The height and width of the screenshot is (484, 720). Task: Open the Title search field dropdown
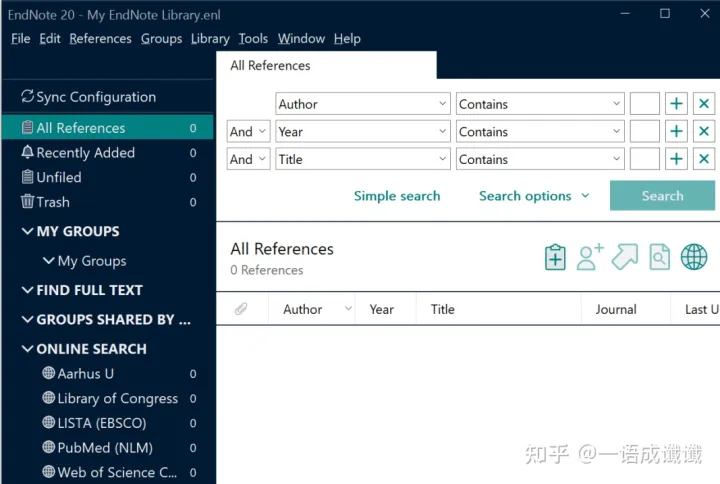coord(363,159)
